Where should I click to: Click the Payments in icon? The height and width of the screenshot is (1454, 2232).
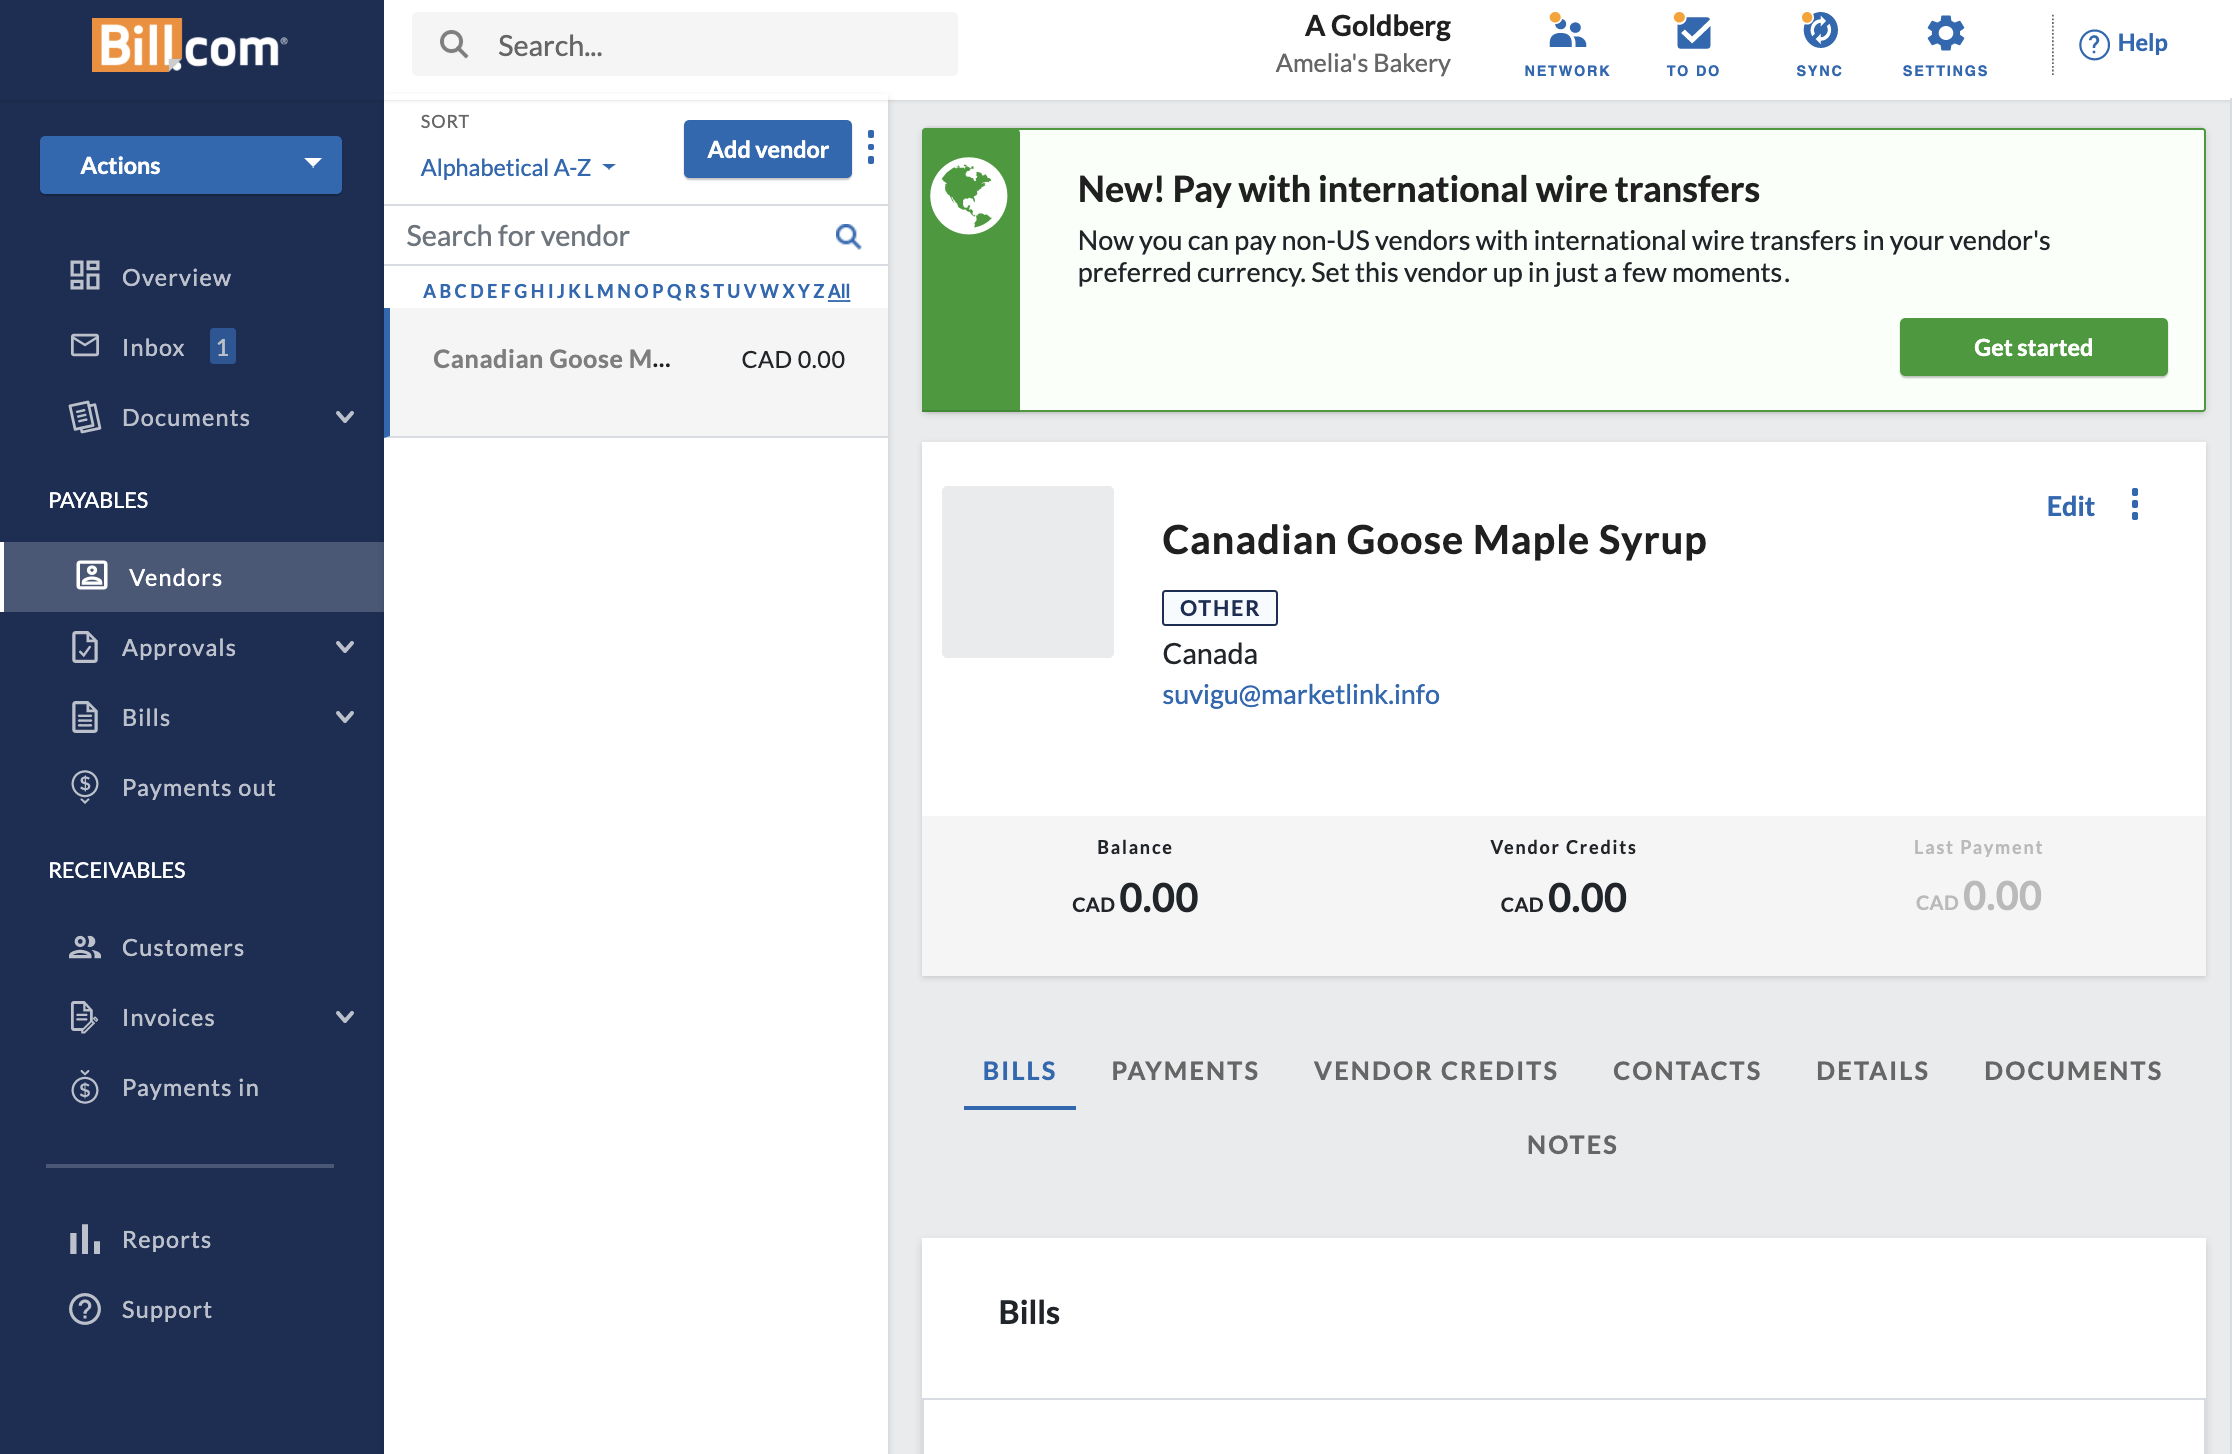pos(85,1086)
